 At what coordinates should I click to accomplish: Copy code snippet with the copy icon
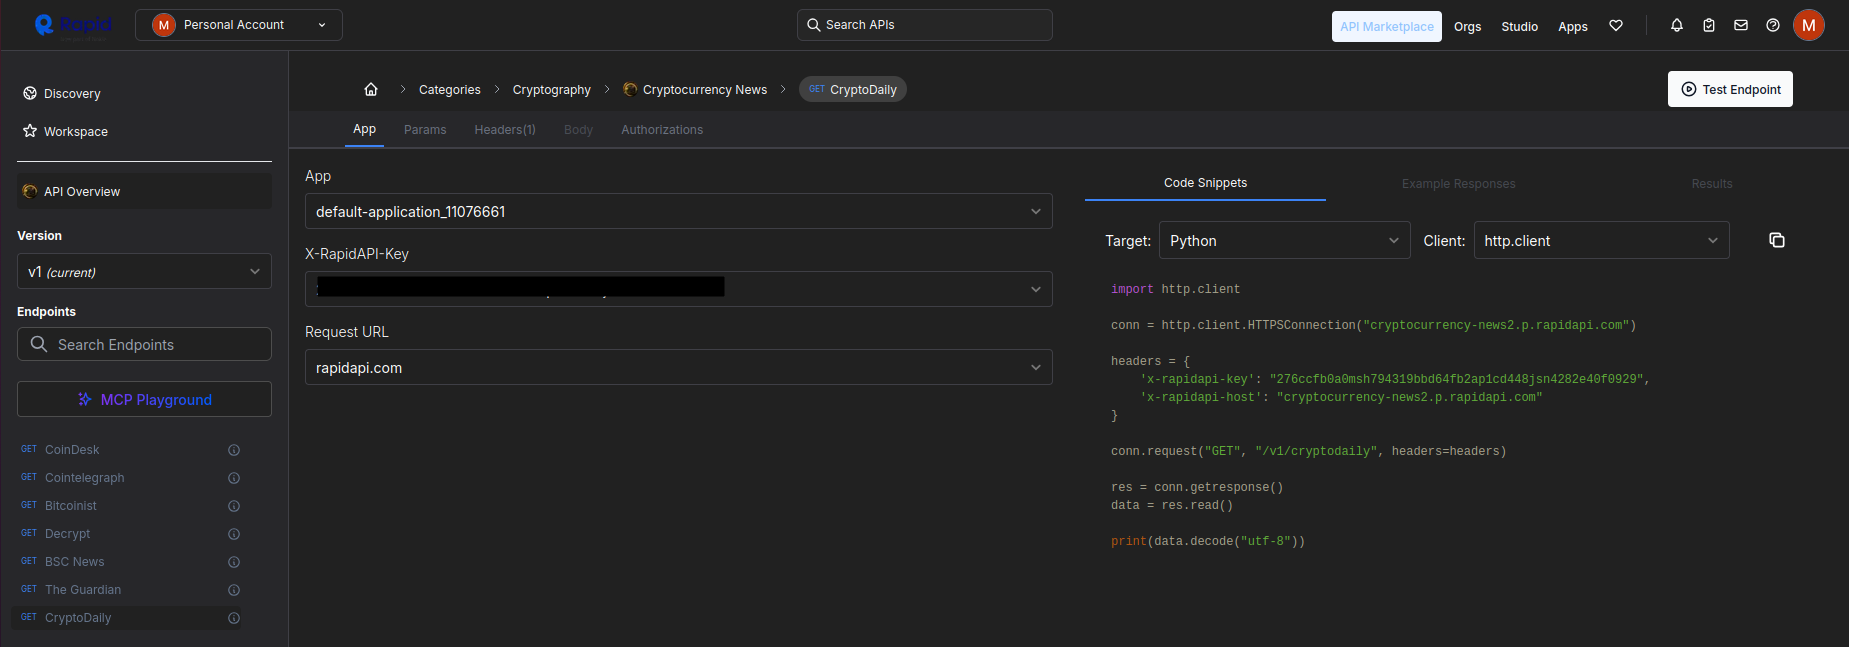1777,240
